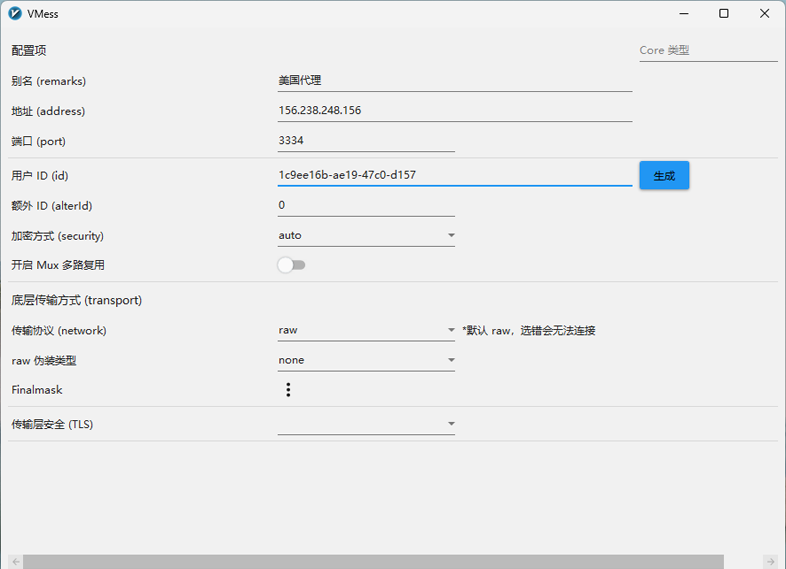
Task: Click the 用户 ID (id) label
Action: click(x=40, y=176)
